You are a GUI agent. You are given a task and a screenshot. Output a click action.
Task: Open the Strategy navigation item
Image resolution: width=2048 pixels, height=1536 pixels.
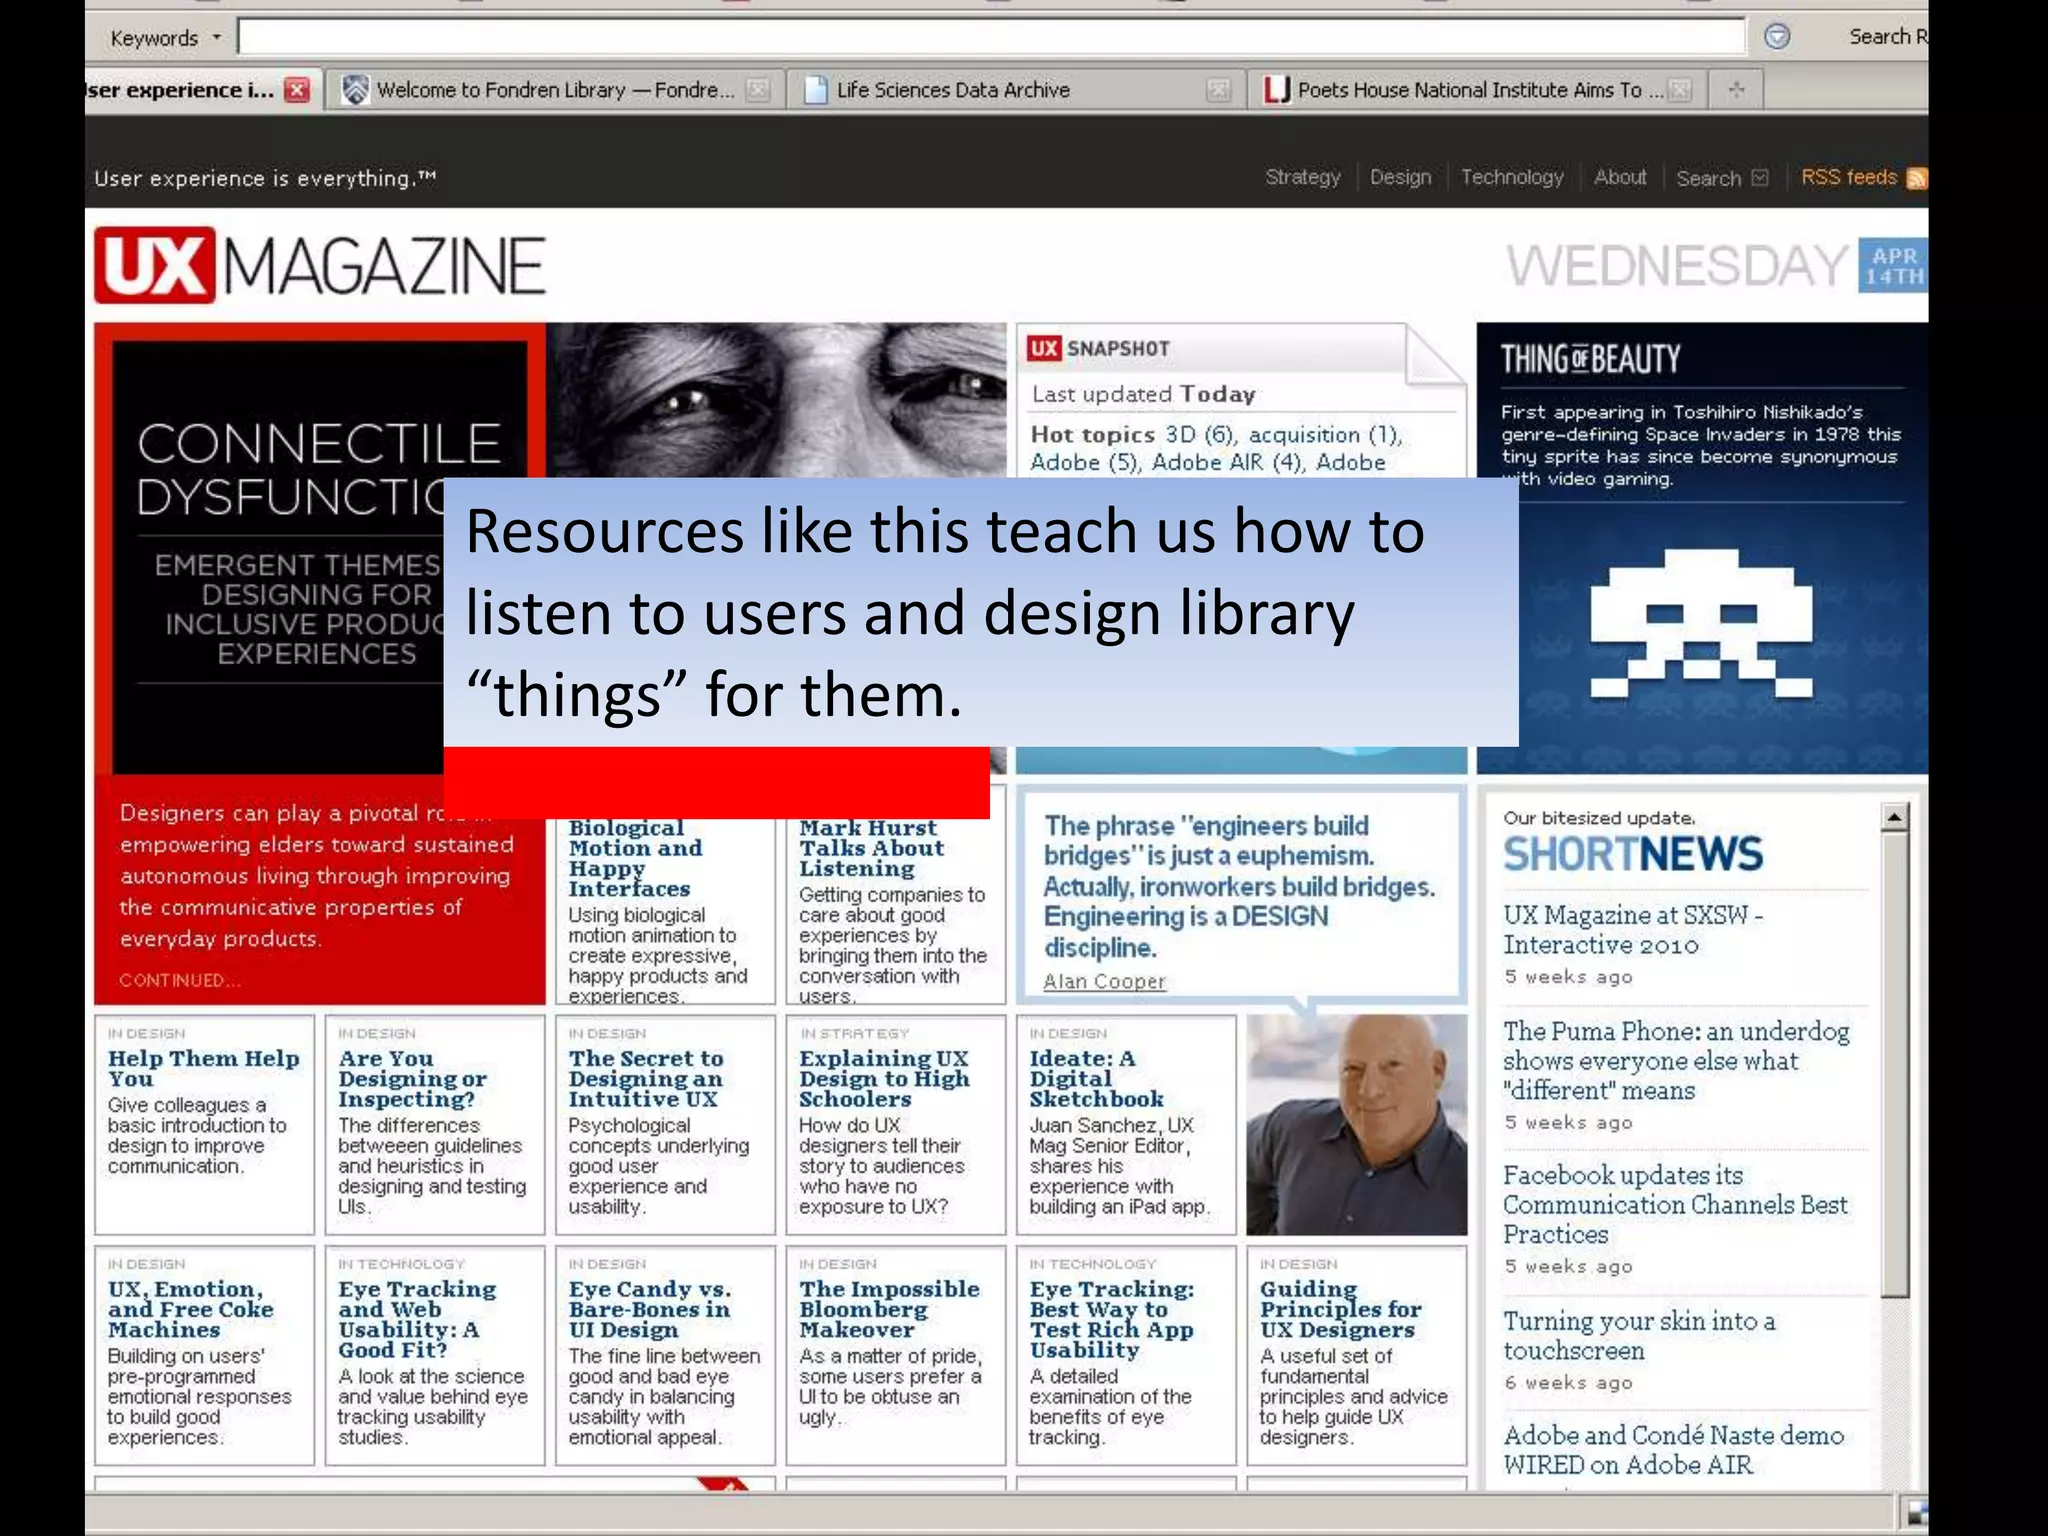tap(1302, 177)
